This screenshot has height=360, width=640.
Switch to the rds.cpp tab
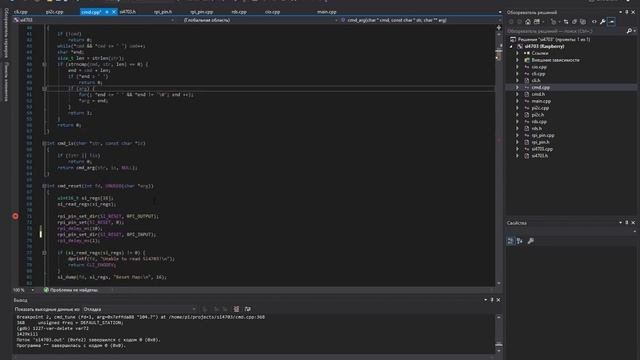click(239, 12)
